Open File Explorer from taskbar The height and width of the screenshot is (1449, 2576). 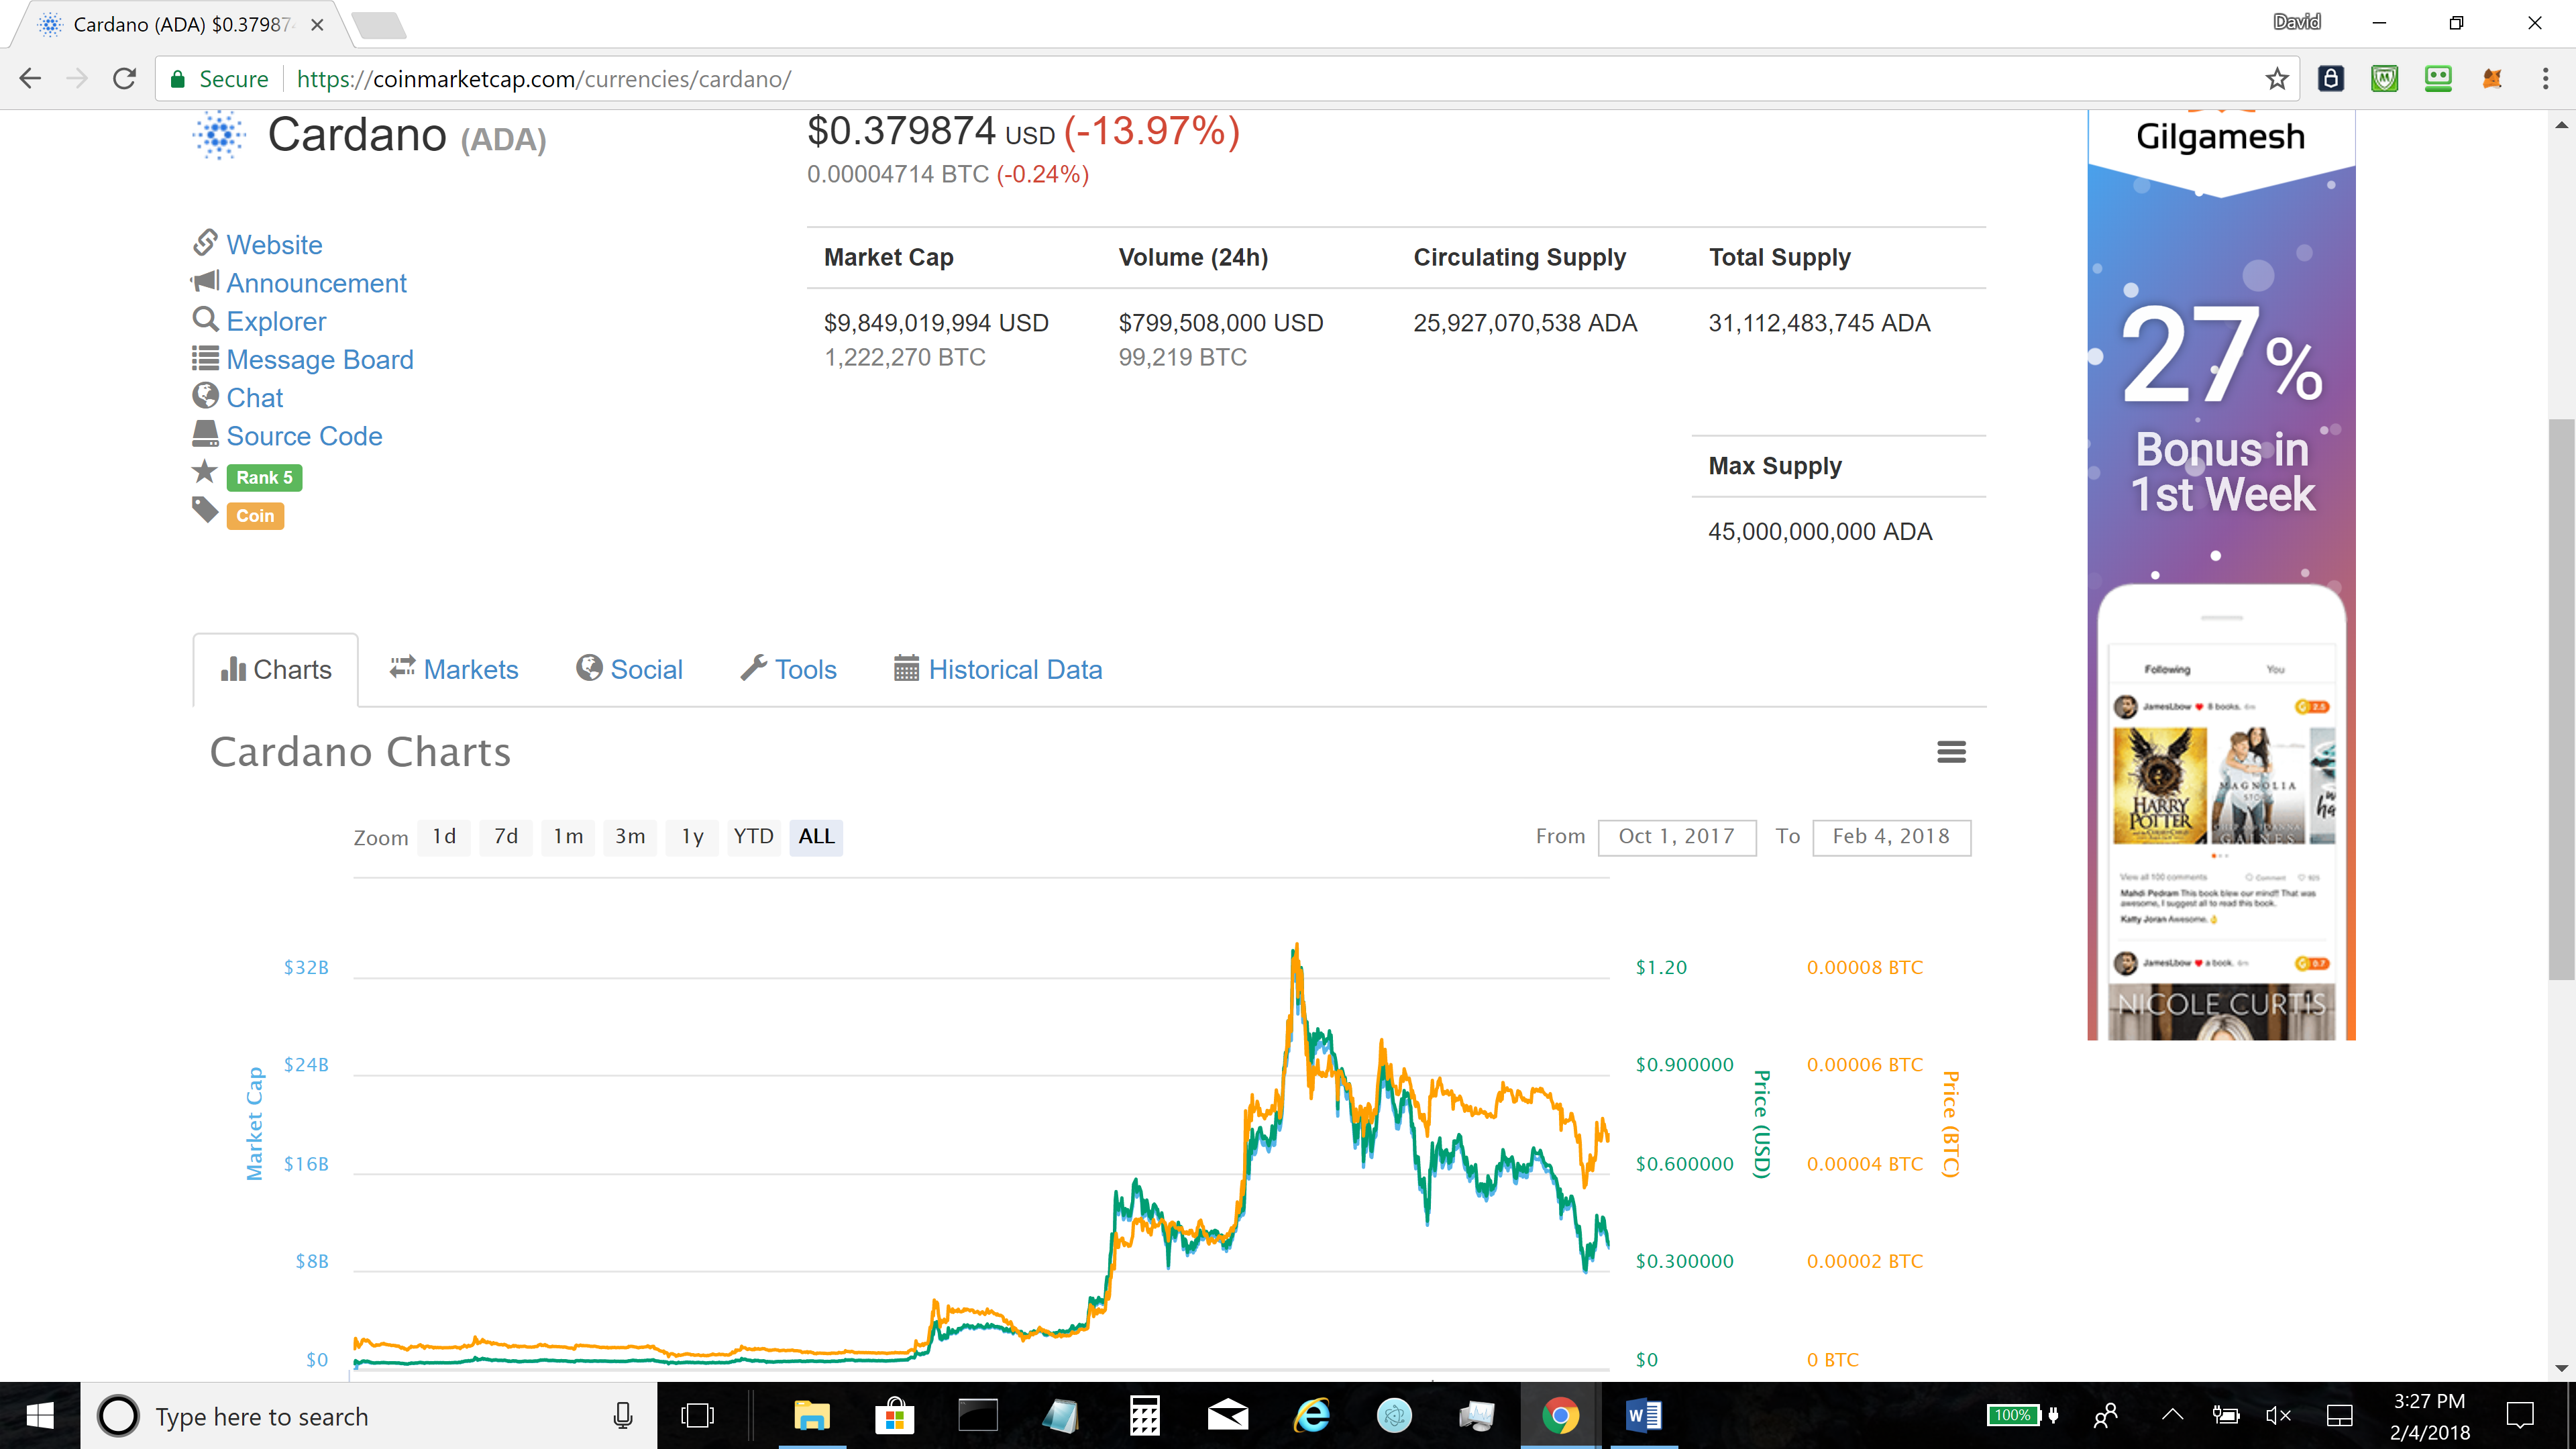click(811, 1416)
